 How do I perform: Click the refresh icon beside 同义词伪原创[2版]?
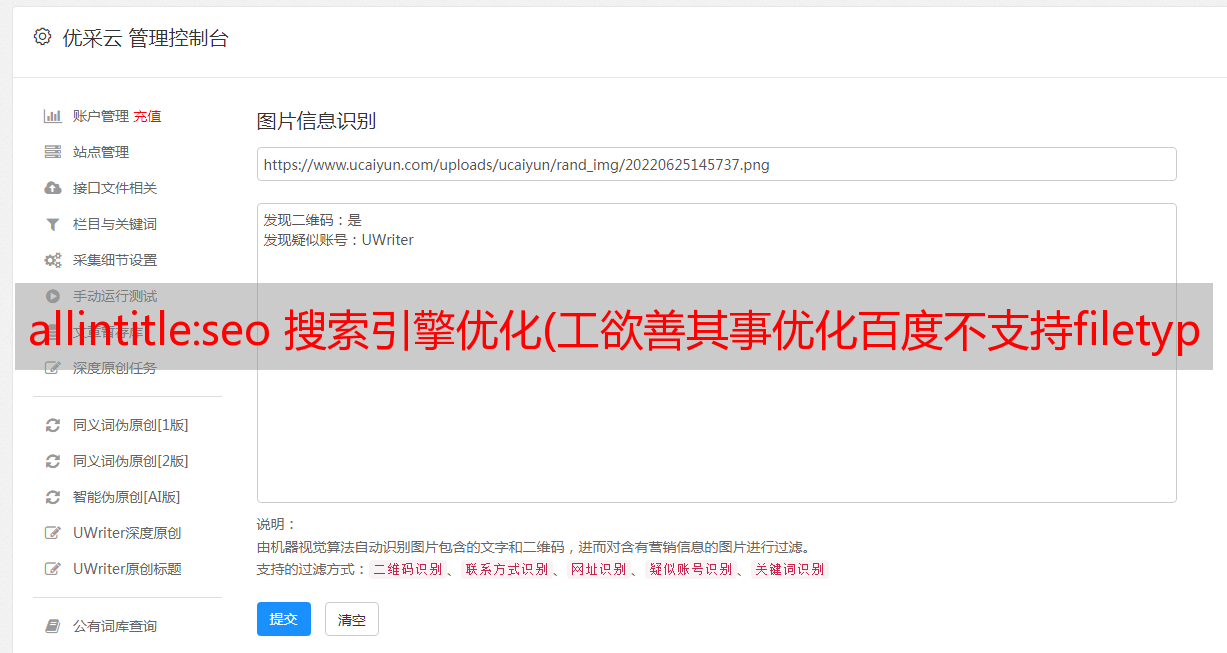(x=53, y=461)
